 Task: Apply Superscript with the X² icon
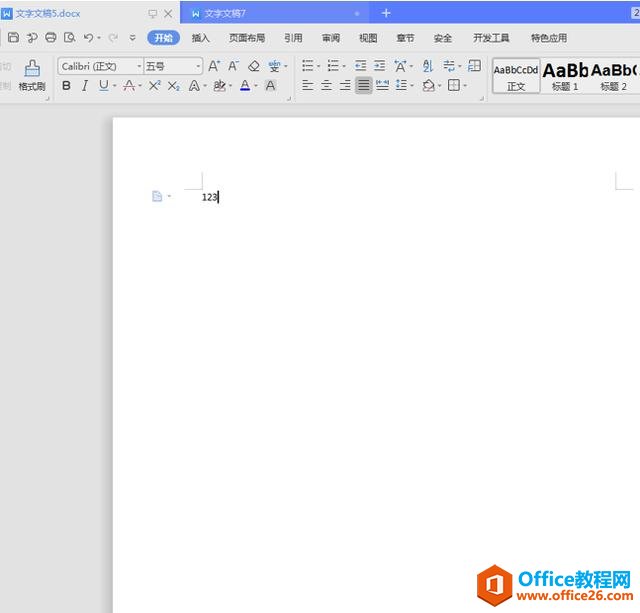point(154,86)
